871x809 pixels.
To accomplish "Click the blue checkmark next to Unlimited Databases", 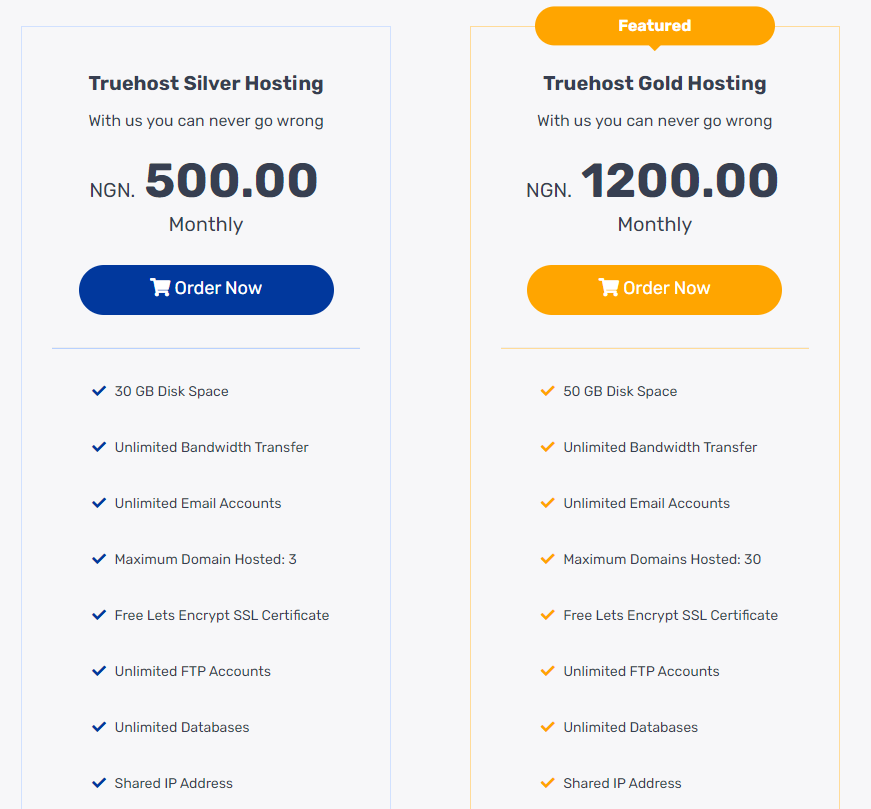I will [99, 727].
